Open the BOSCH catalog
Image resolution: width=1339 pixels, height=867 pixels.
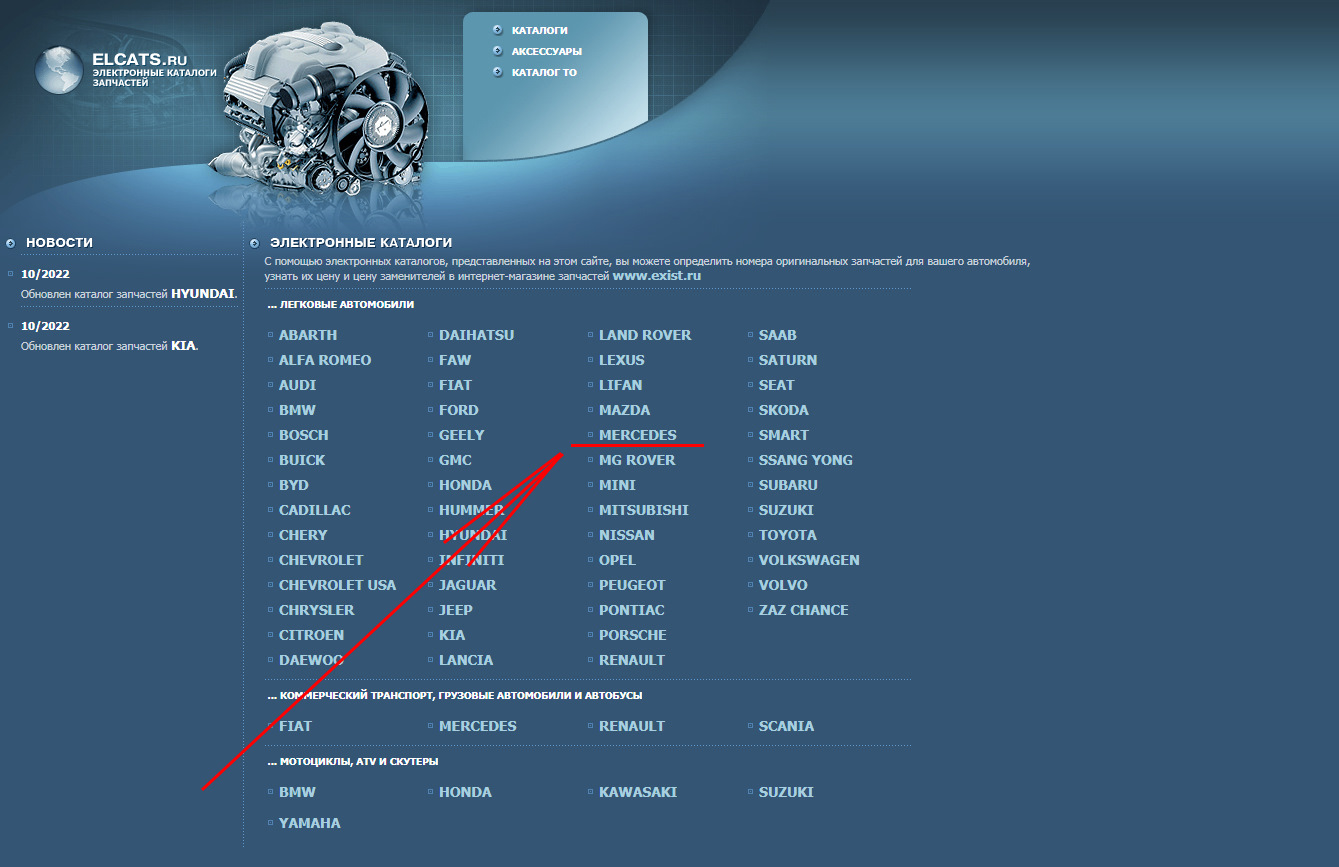point(304,435)
